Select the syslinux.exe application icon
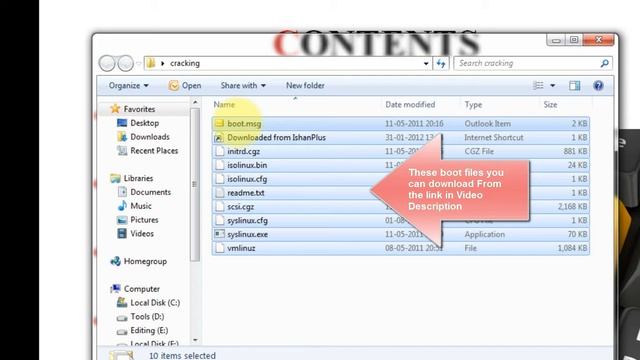This screenshot has width=640, height=360. point(220,234)
